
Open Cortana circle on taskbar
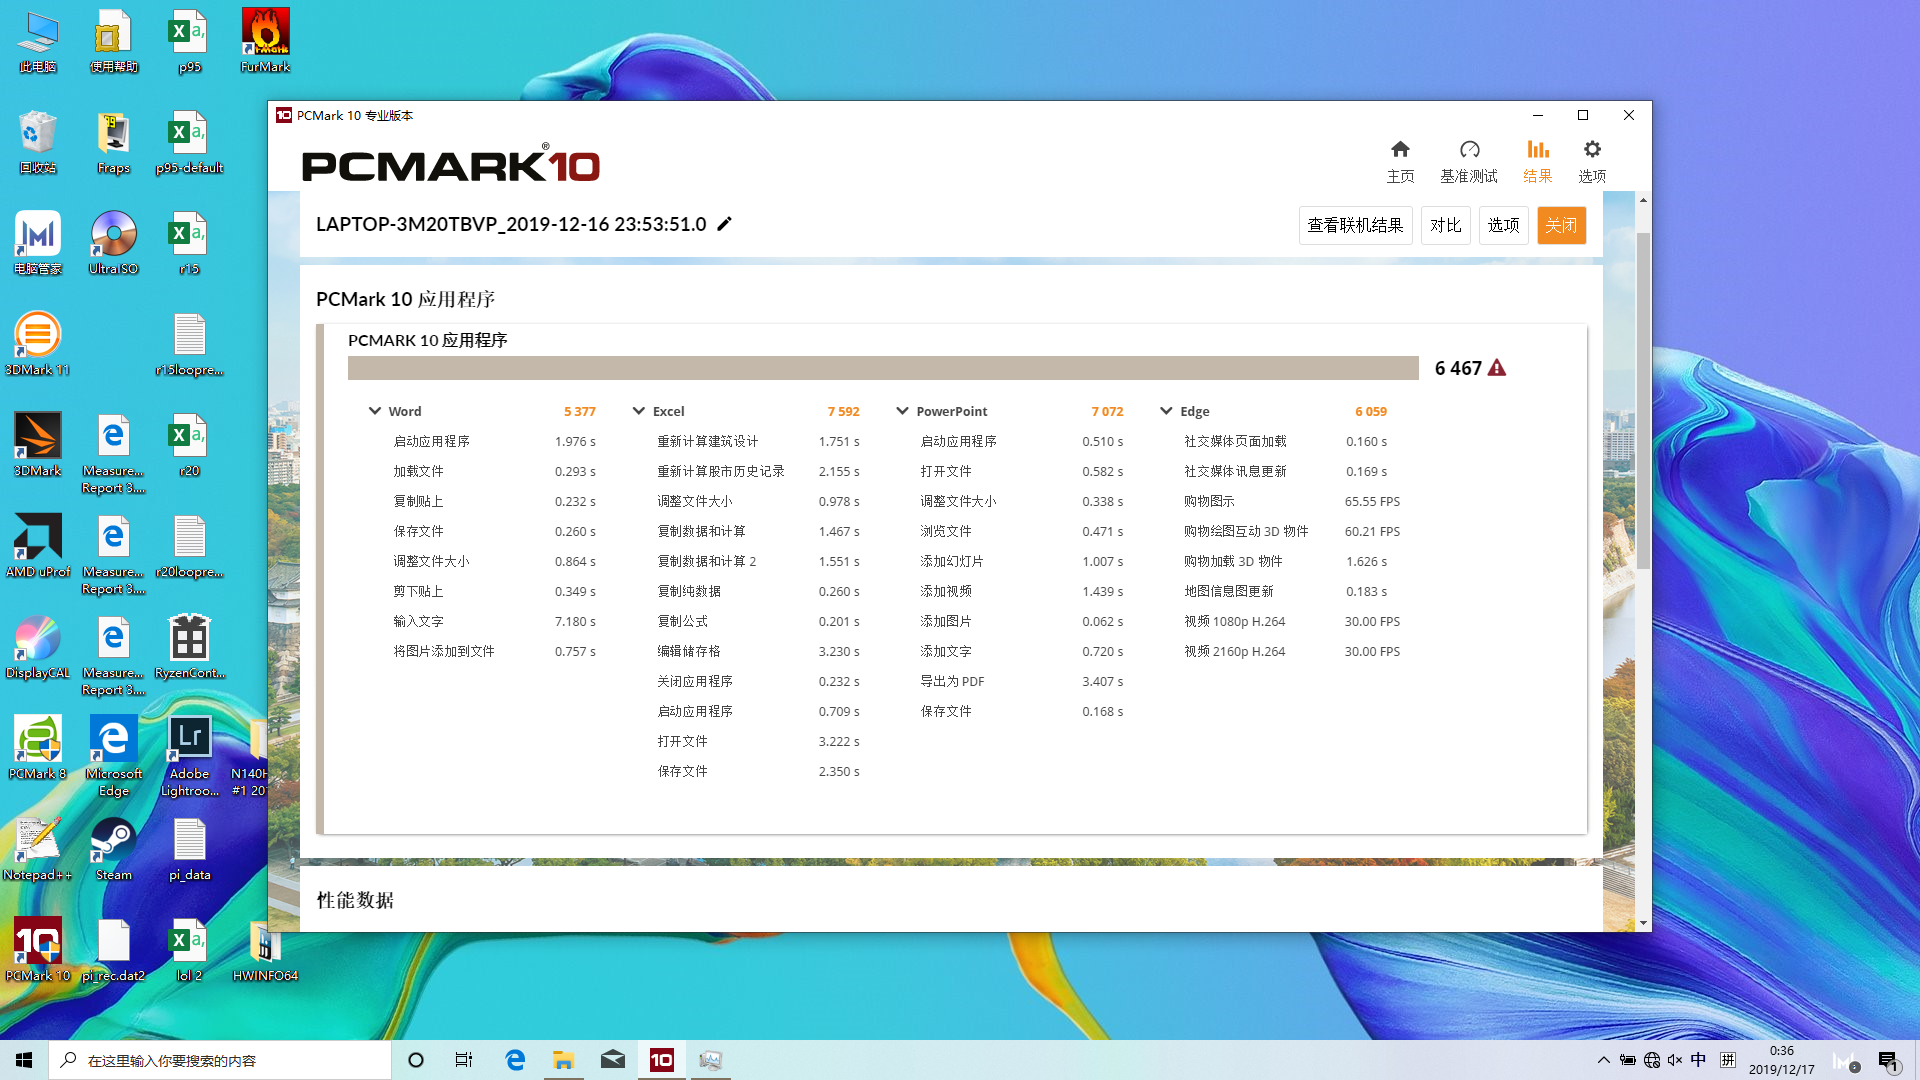pos(416,1060)
